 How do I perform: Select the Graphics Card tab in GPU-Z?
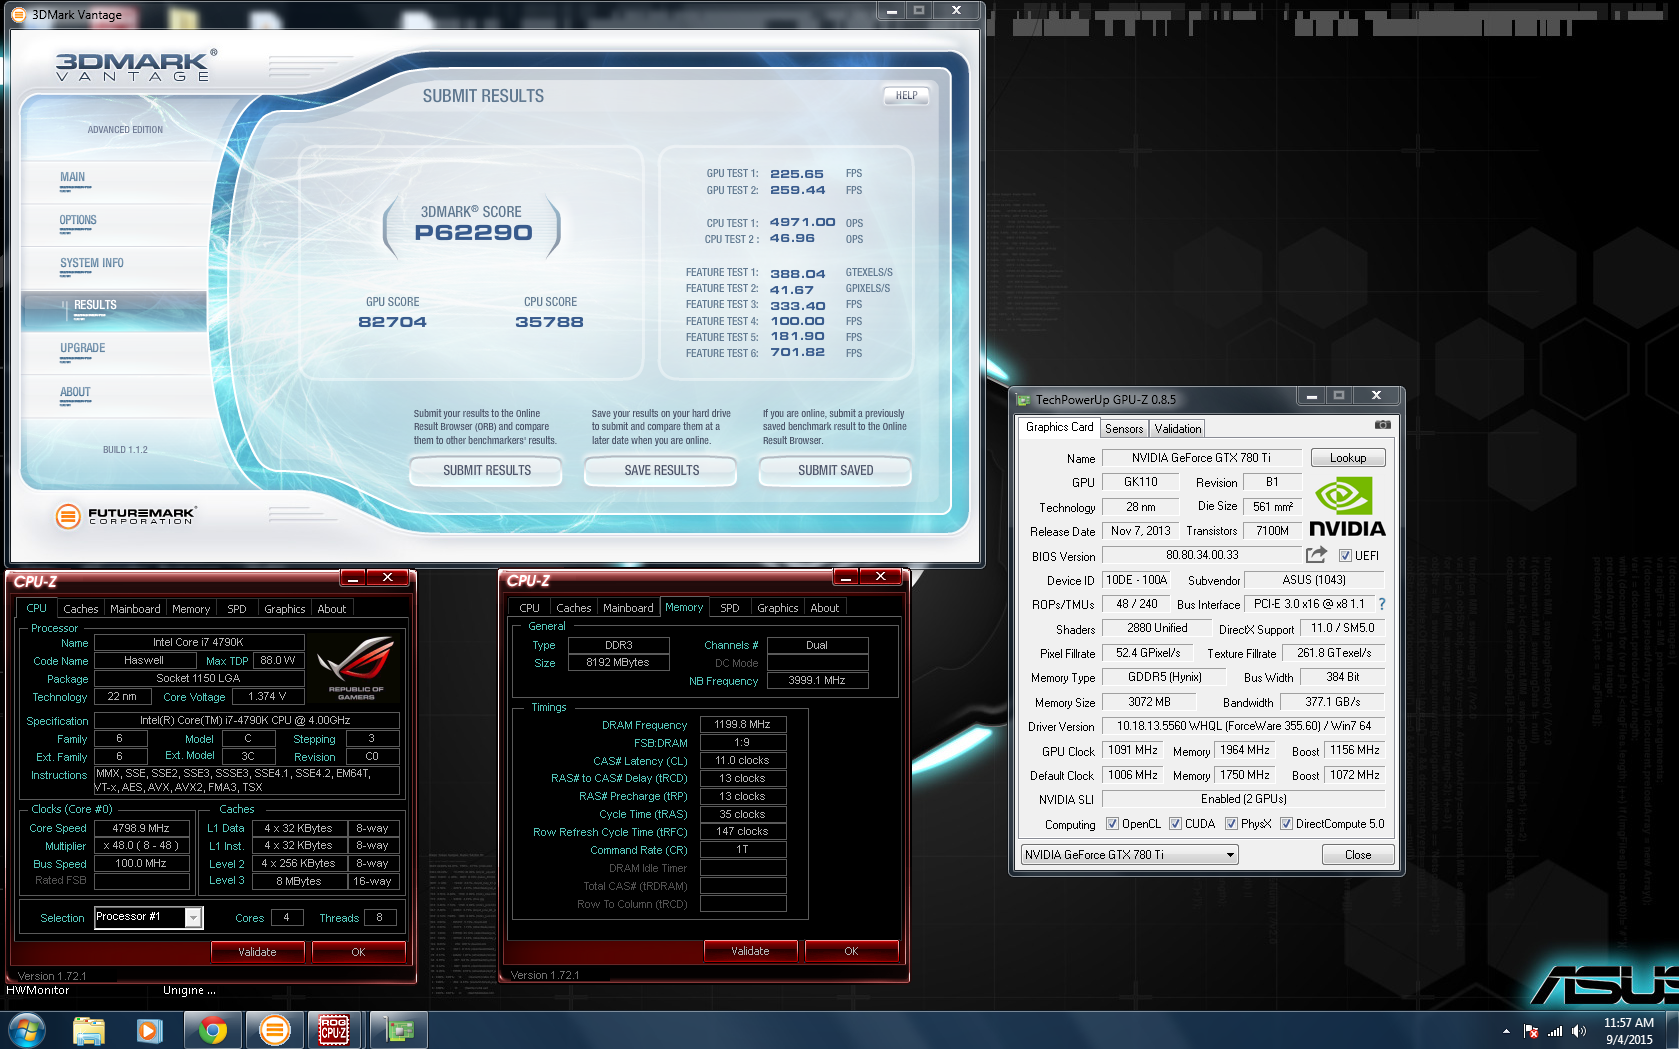[x=1060, y=427]
